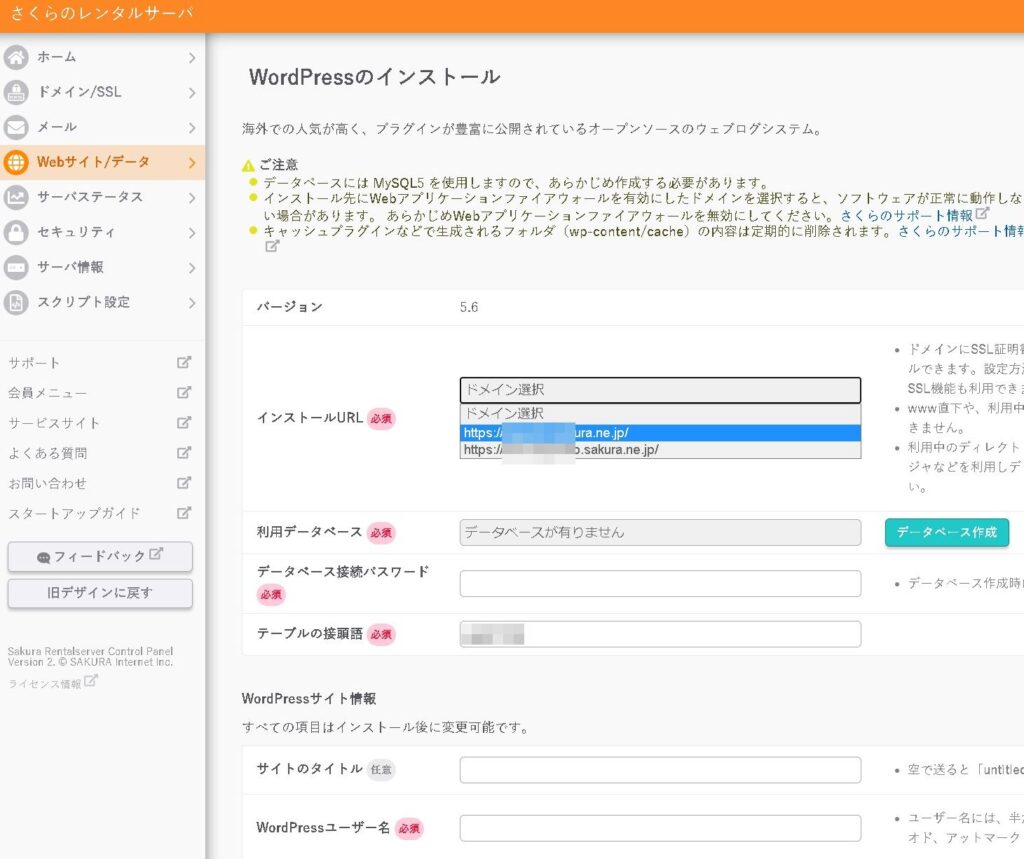Click the Mail envelope icon
Screen dimensions: 1024x859
pos(16,127)
